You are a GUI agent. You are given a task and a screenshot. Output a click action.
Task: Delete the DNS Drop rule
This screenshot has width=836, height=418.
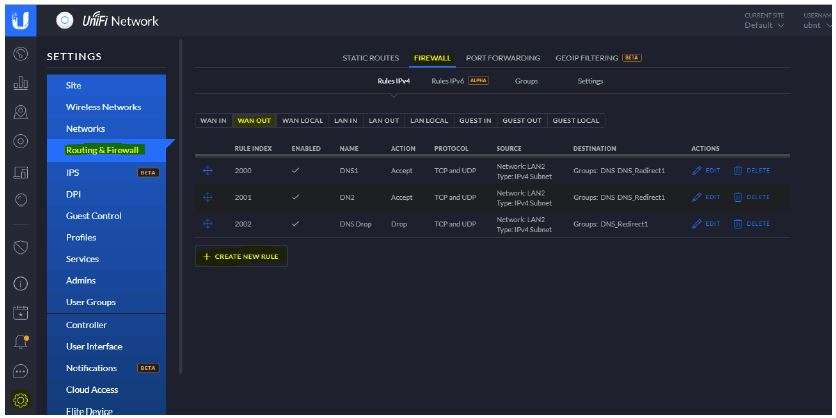click(752, 224)
